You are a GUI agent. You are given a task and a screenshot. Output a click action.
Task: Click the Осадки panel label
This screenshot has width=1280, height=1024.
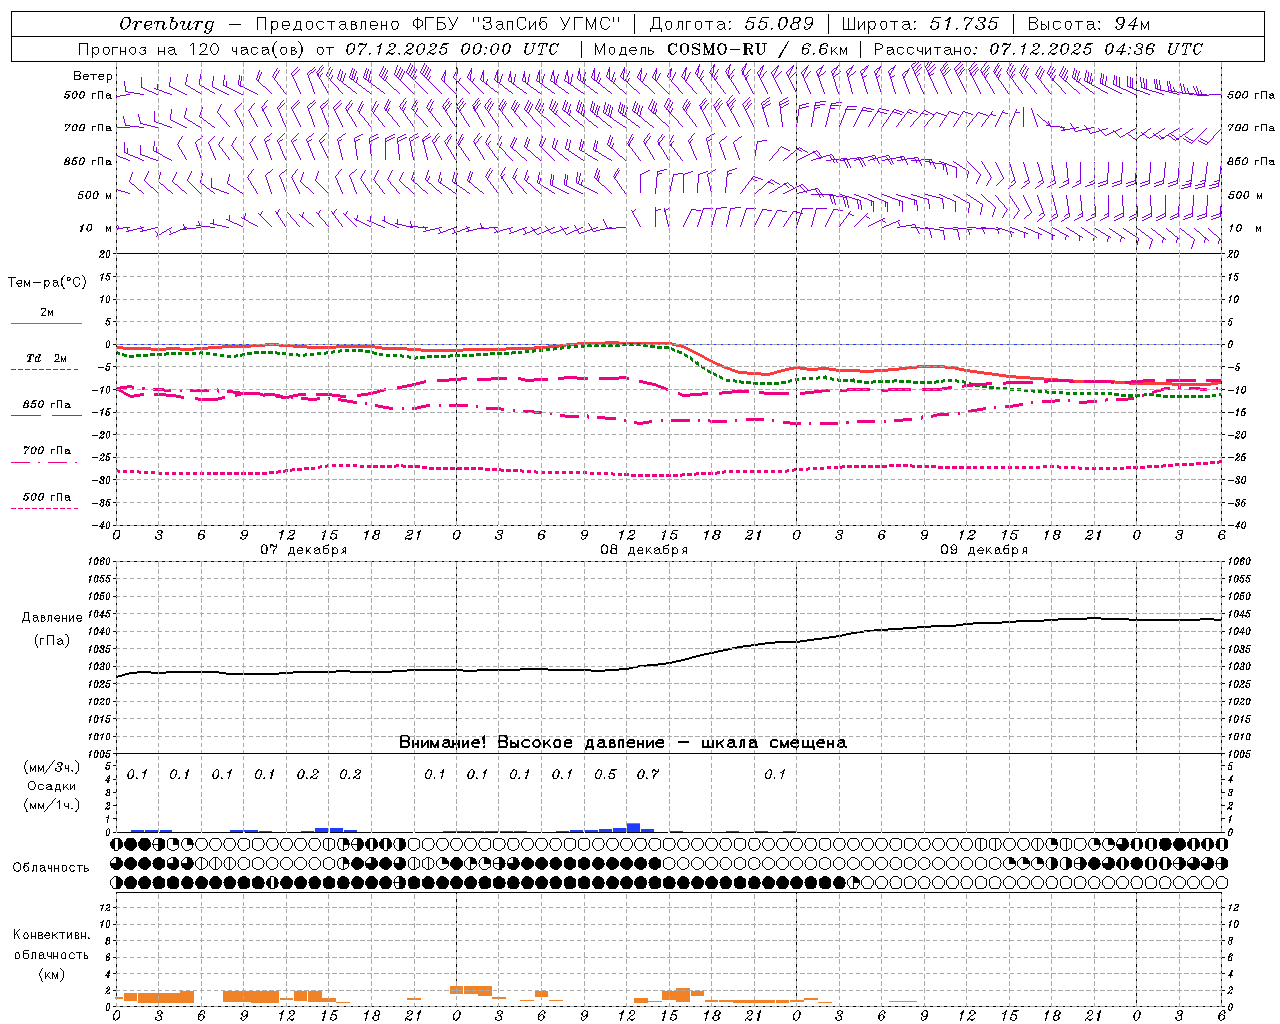tap(52, 787)
